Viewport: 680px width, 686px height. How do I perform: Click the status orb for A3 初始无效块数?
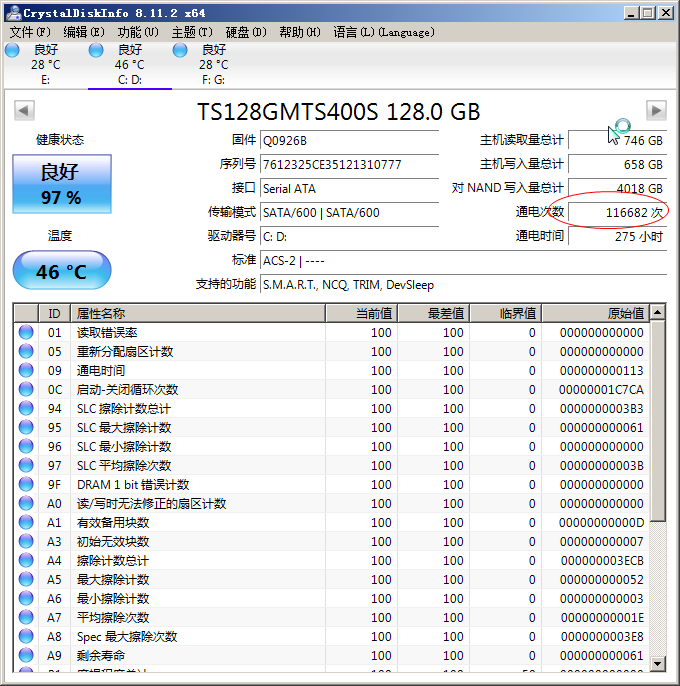tap(26, 541)
